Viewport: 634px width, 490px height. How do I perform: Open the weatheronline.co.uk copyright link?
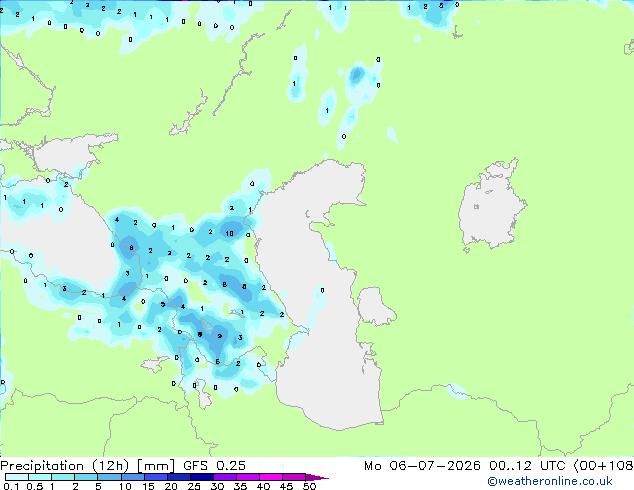pos(550,481)
